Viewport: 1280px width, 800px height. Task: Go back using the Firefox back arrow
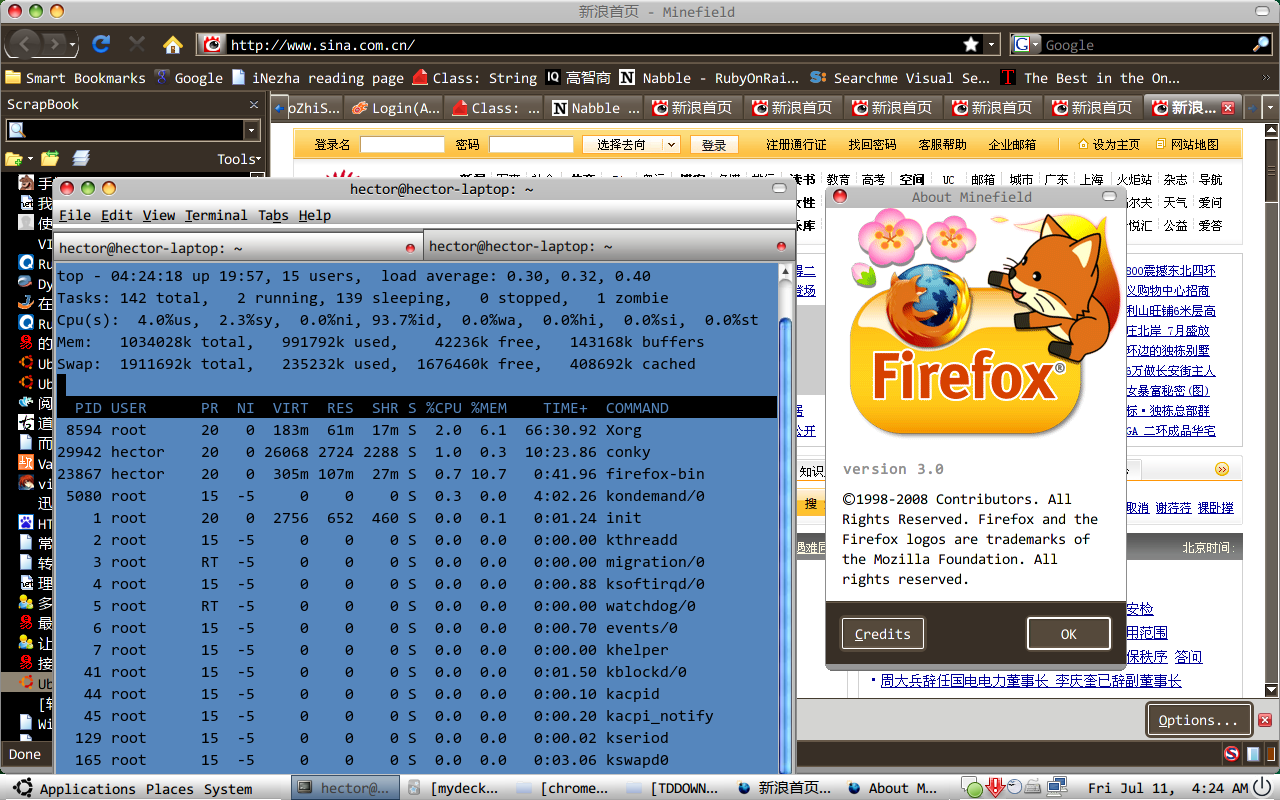[x=23, y=44]
